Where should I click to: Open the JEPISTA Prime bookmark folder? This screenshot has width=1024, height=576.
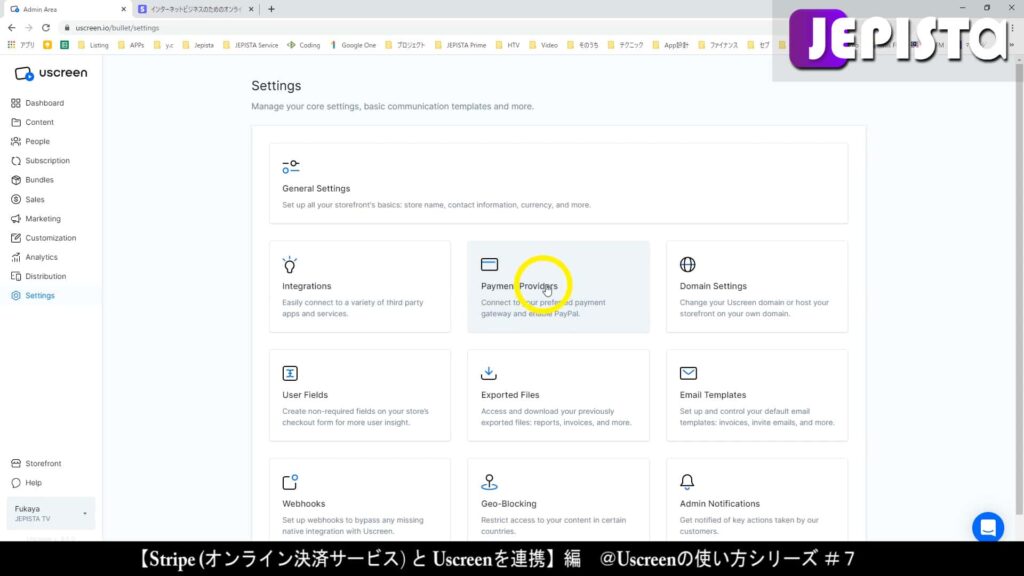click(x=460, y=45)
